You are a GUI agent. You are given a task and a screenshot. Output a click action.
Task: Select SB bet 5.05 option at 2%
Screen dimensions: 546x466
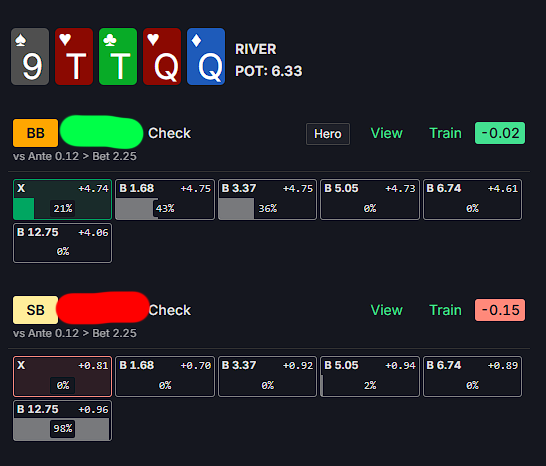(370, 376)
